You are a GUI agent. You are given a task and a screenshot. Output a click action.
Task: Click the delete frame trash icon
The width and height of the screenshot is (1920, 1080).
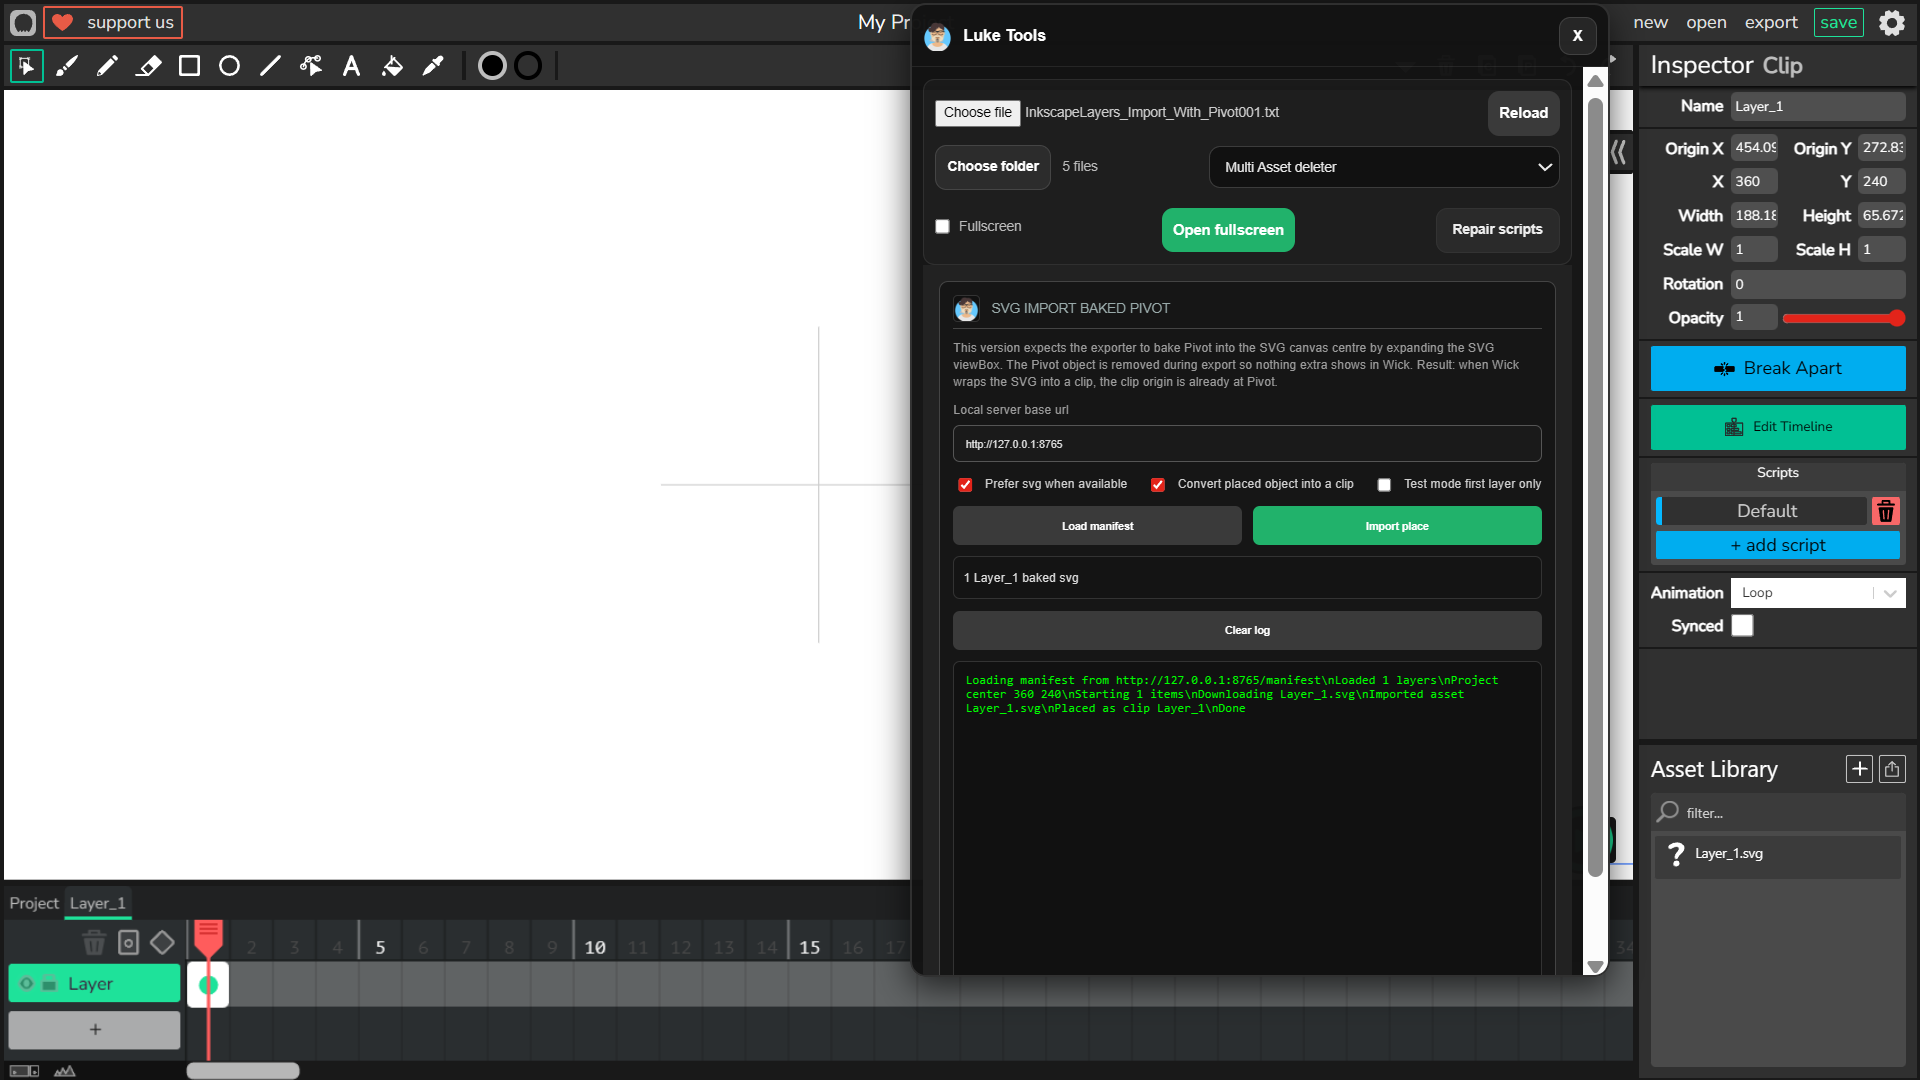pyautogui.click(x=94, y=942)
